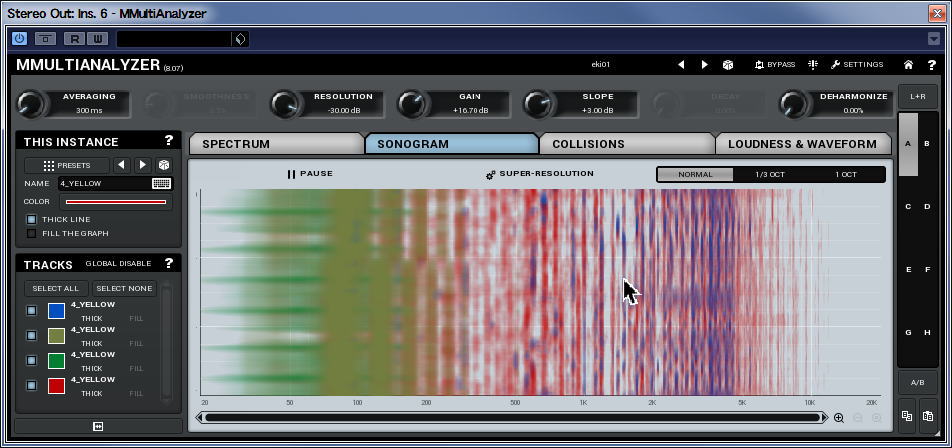This screenshot has width=952, height=448.
Task: Open the PRESETS list button
Action: [67, 165]
